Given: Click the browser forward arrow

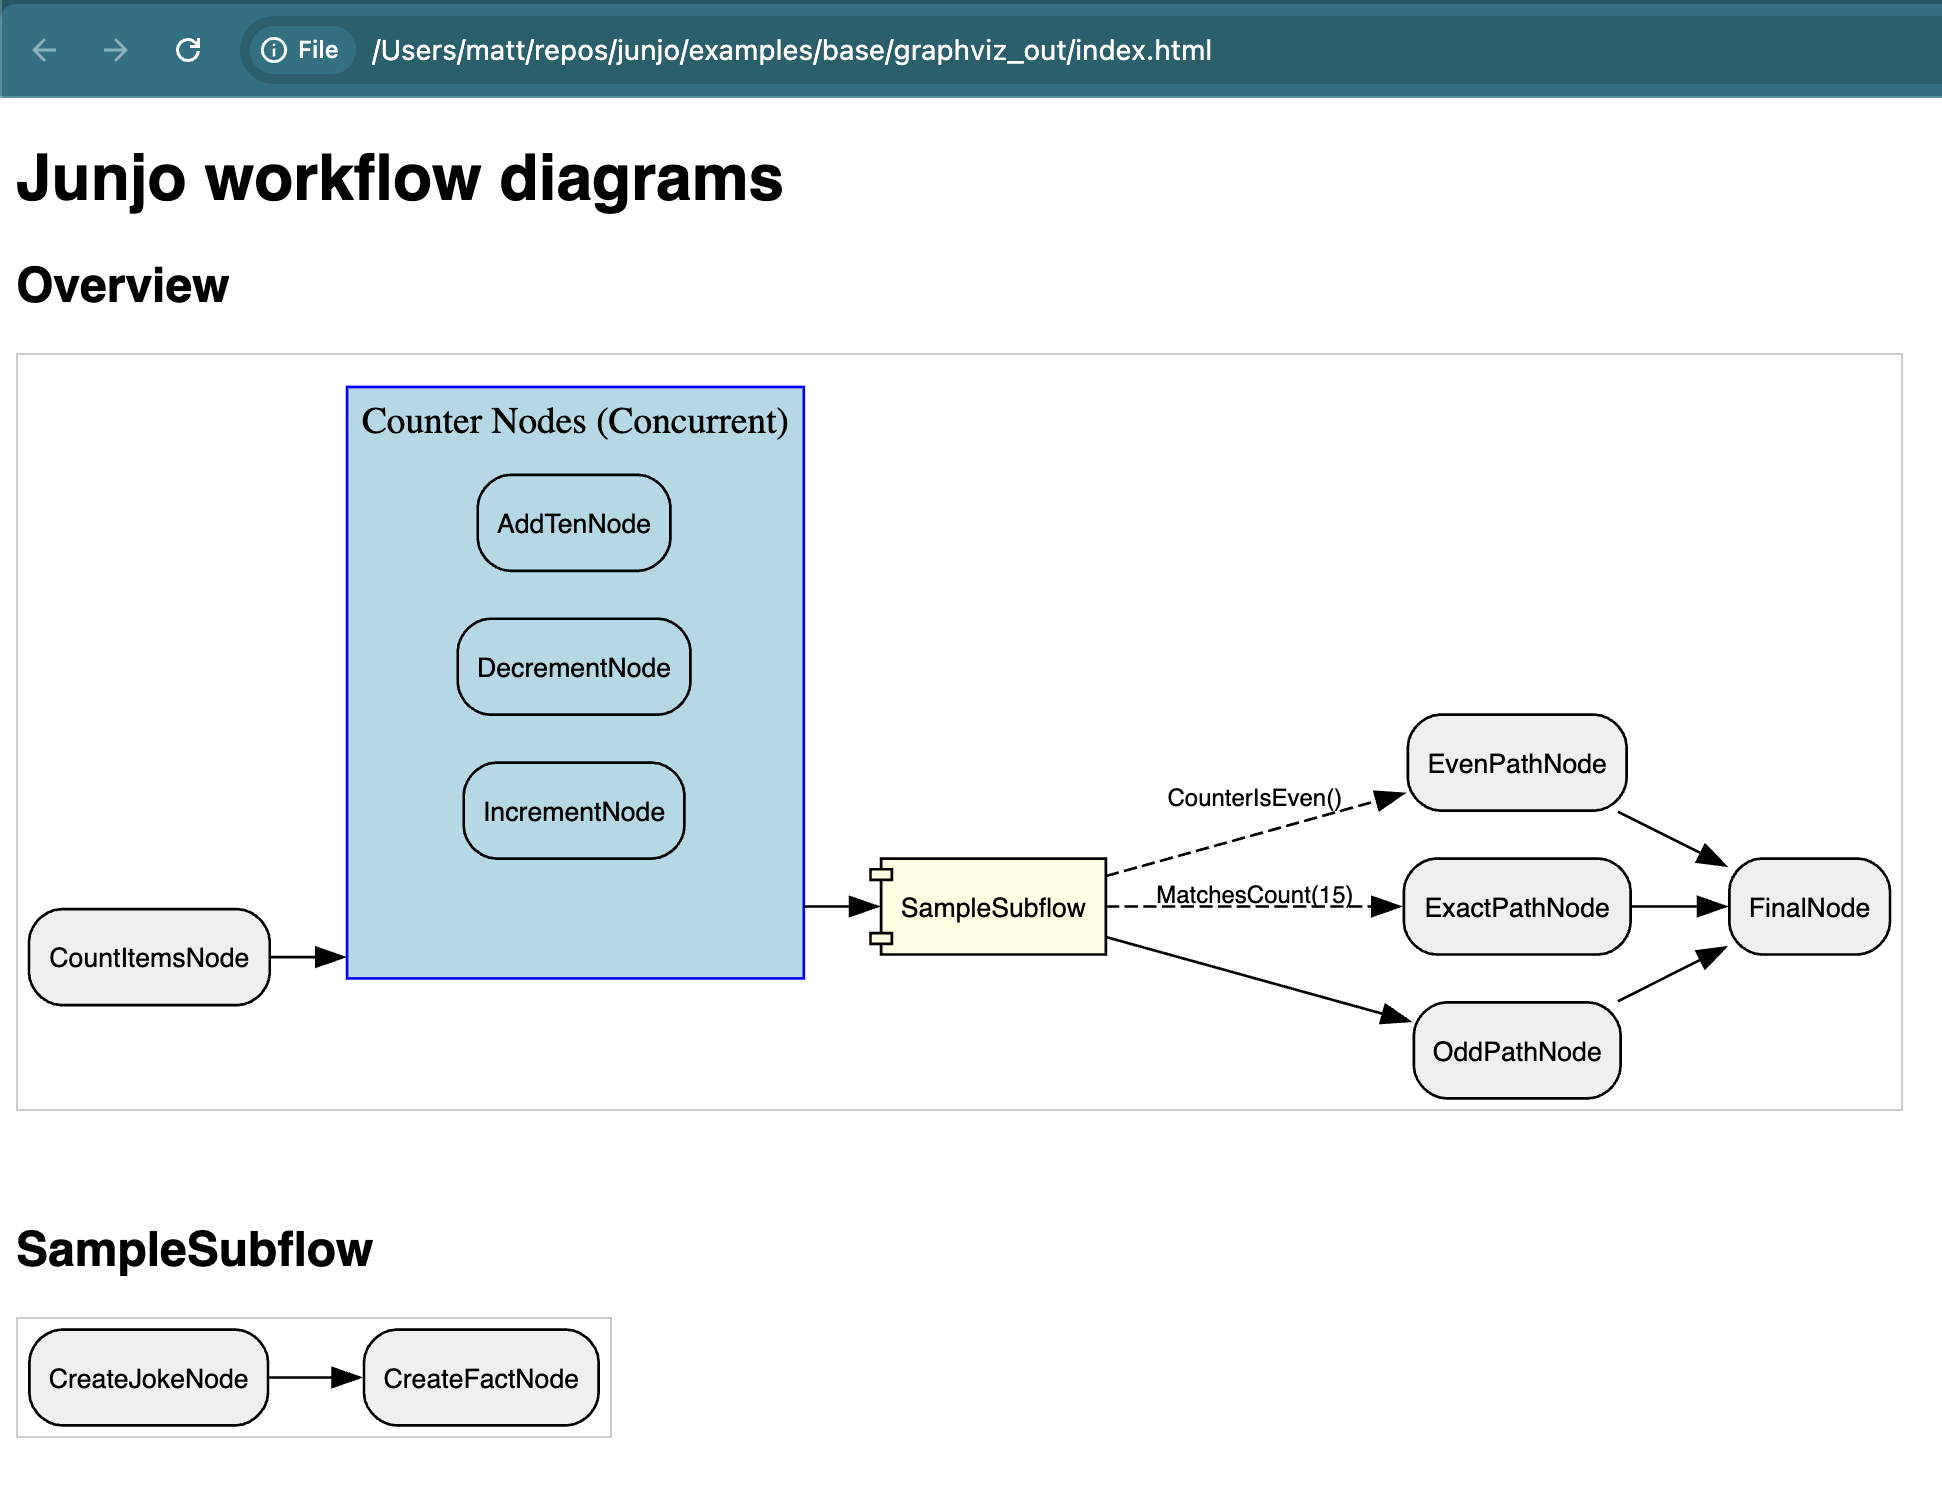Looking at the screenshot, I should (x=116, y=50).
